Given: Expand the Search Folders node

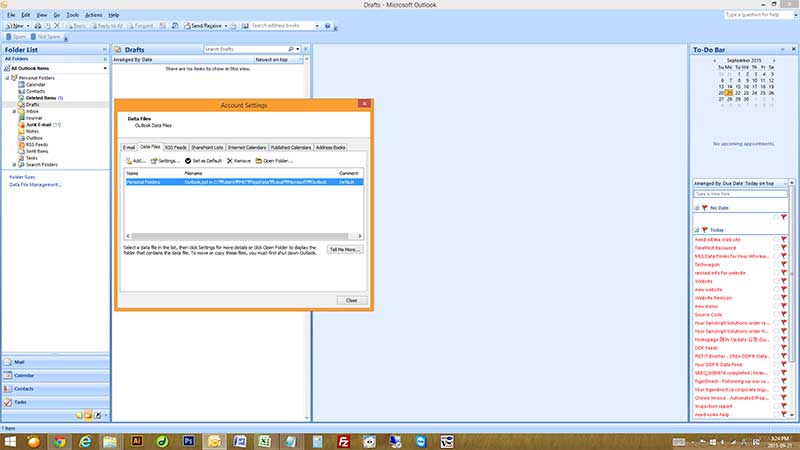Looking at the screenshot, I should (14, 165).
